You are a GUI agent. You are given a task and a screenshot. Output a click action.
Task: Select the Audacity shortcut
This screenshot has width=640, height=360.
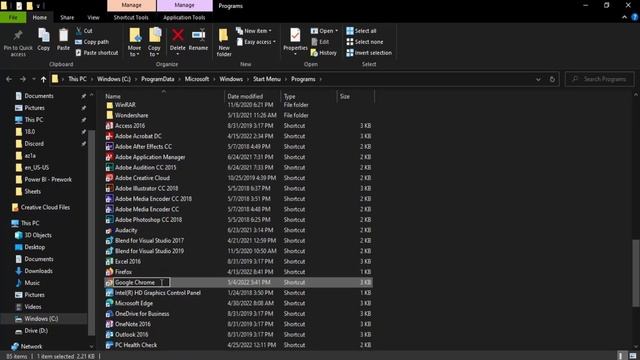coord(126,230)
